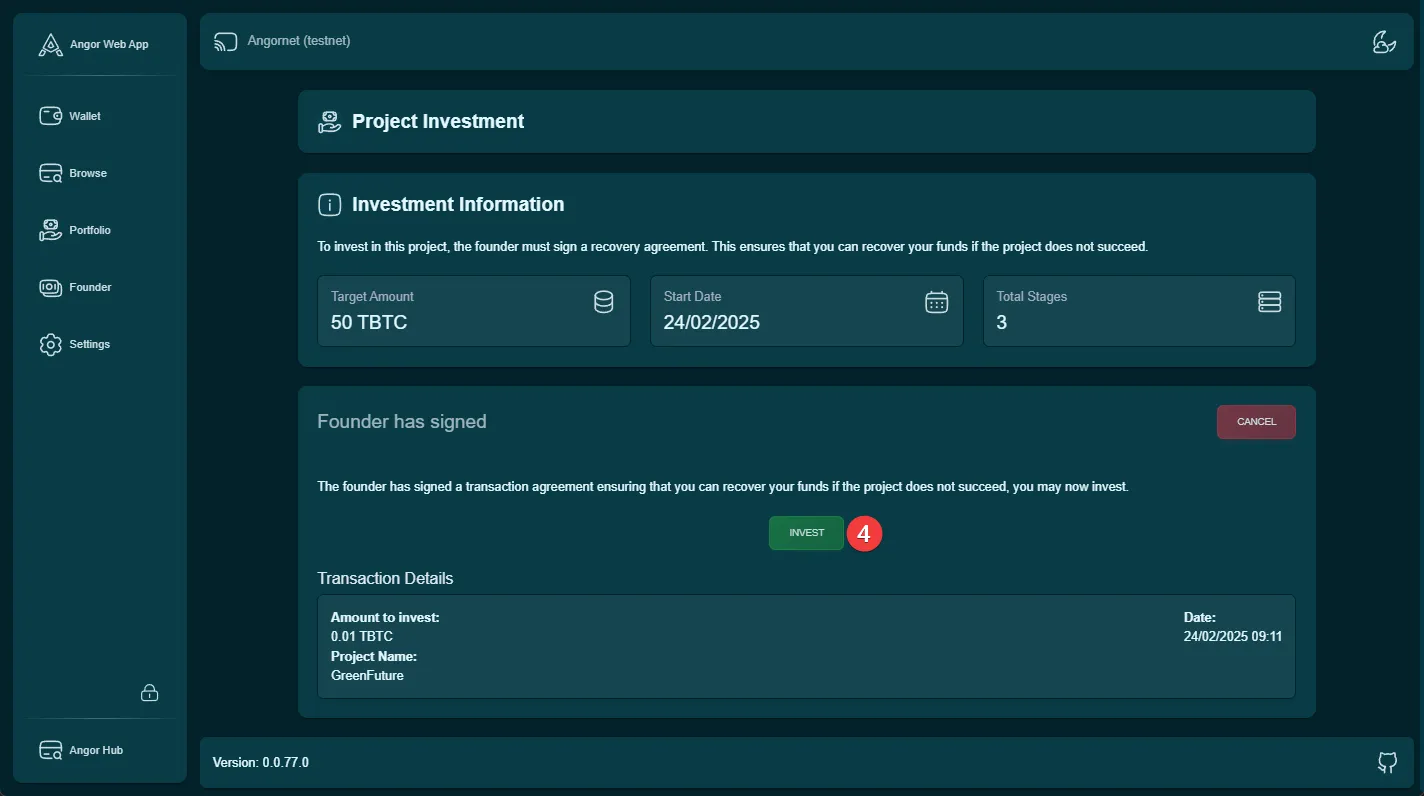The image size is (1424, 796).
Task: Click the Angornet network icon in header
Action: [x=226, y=42]
